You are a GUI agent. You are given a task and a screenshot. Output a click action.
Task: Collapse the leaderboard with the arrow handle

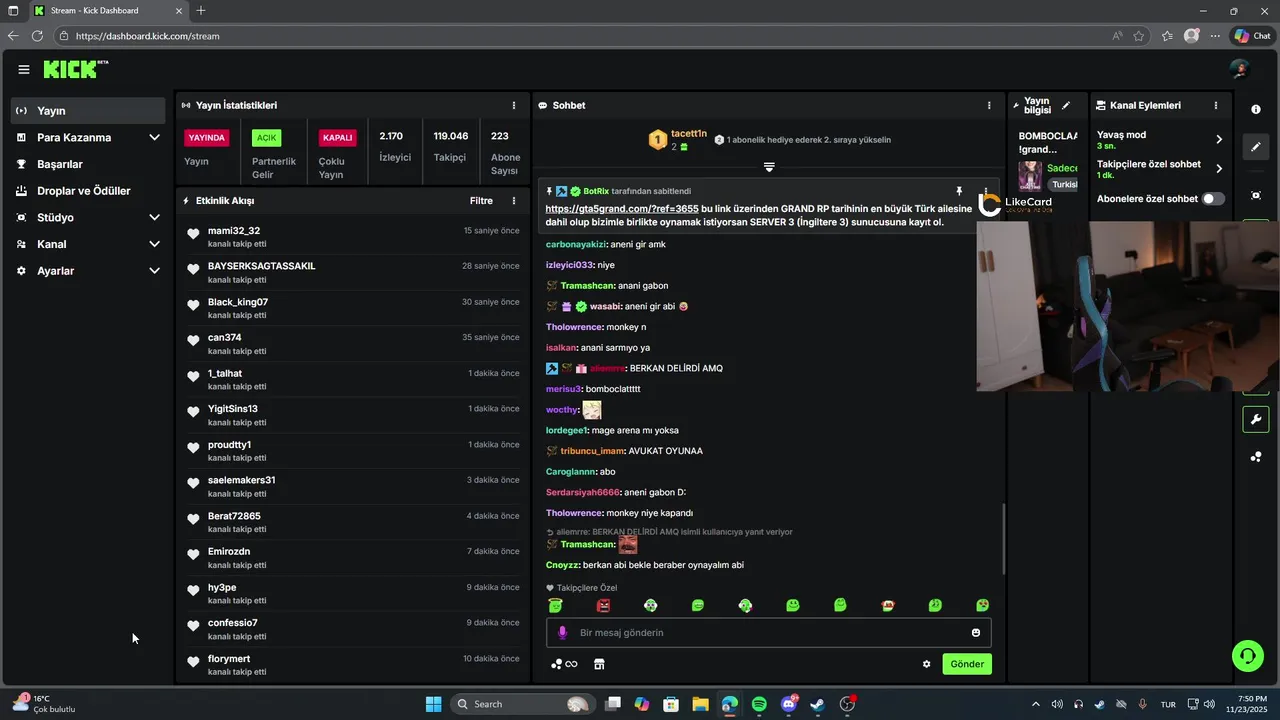769,167
